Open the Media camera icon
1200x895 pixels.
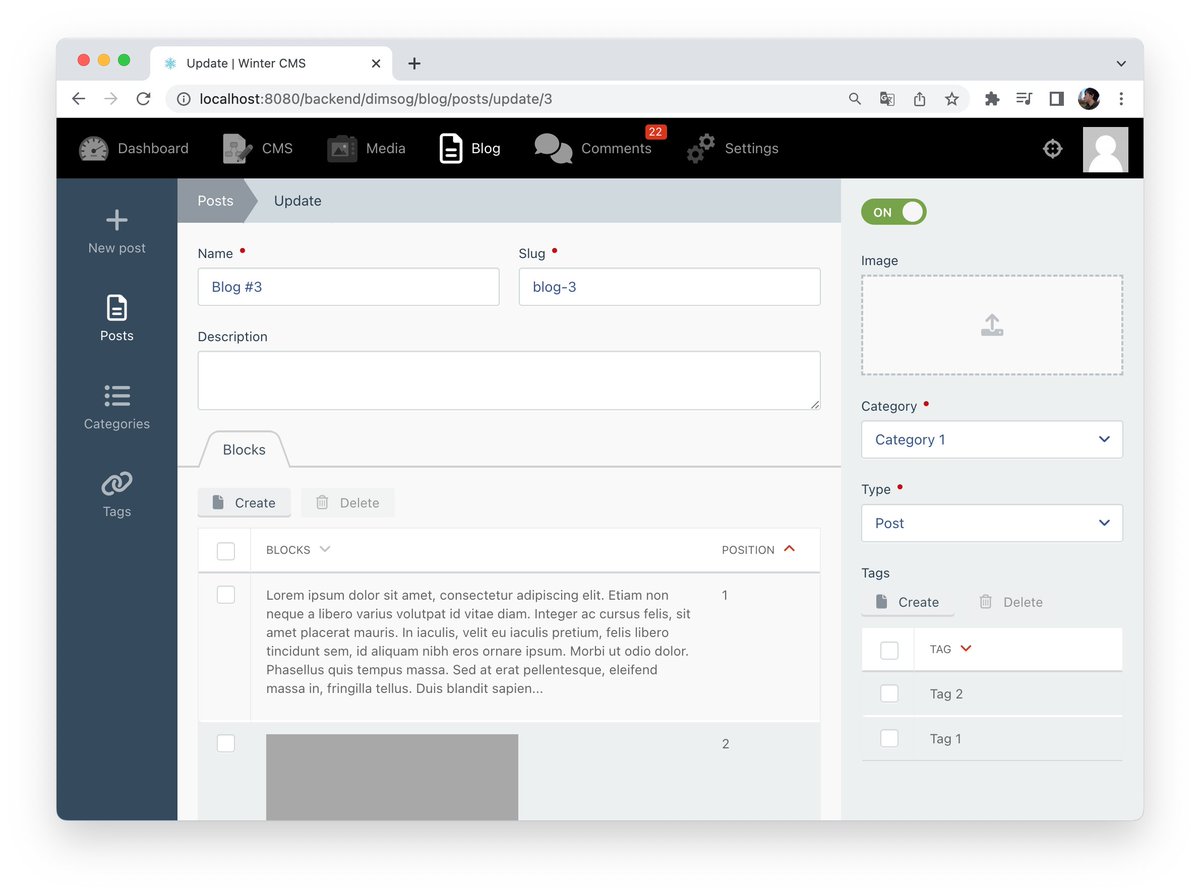click(342, 149)
